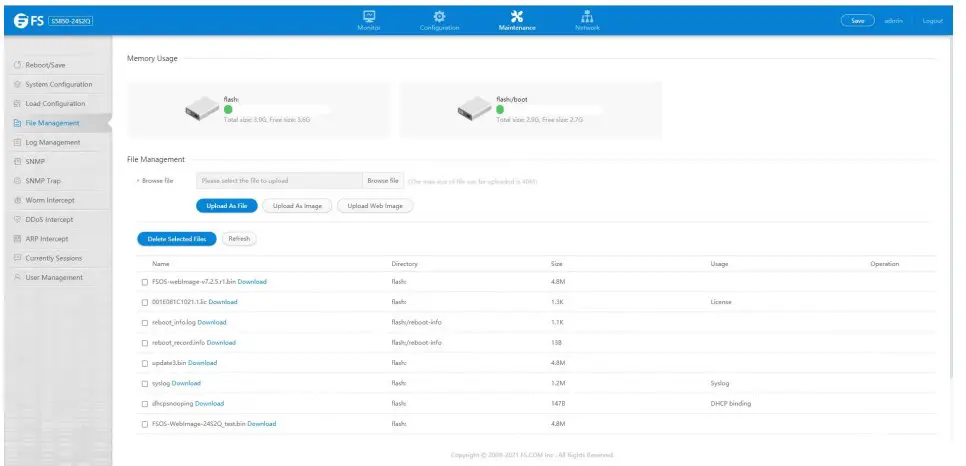966x466 pixels.
Task: Click the Logout link
Action: click(933, 21)
